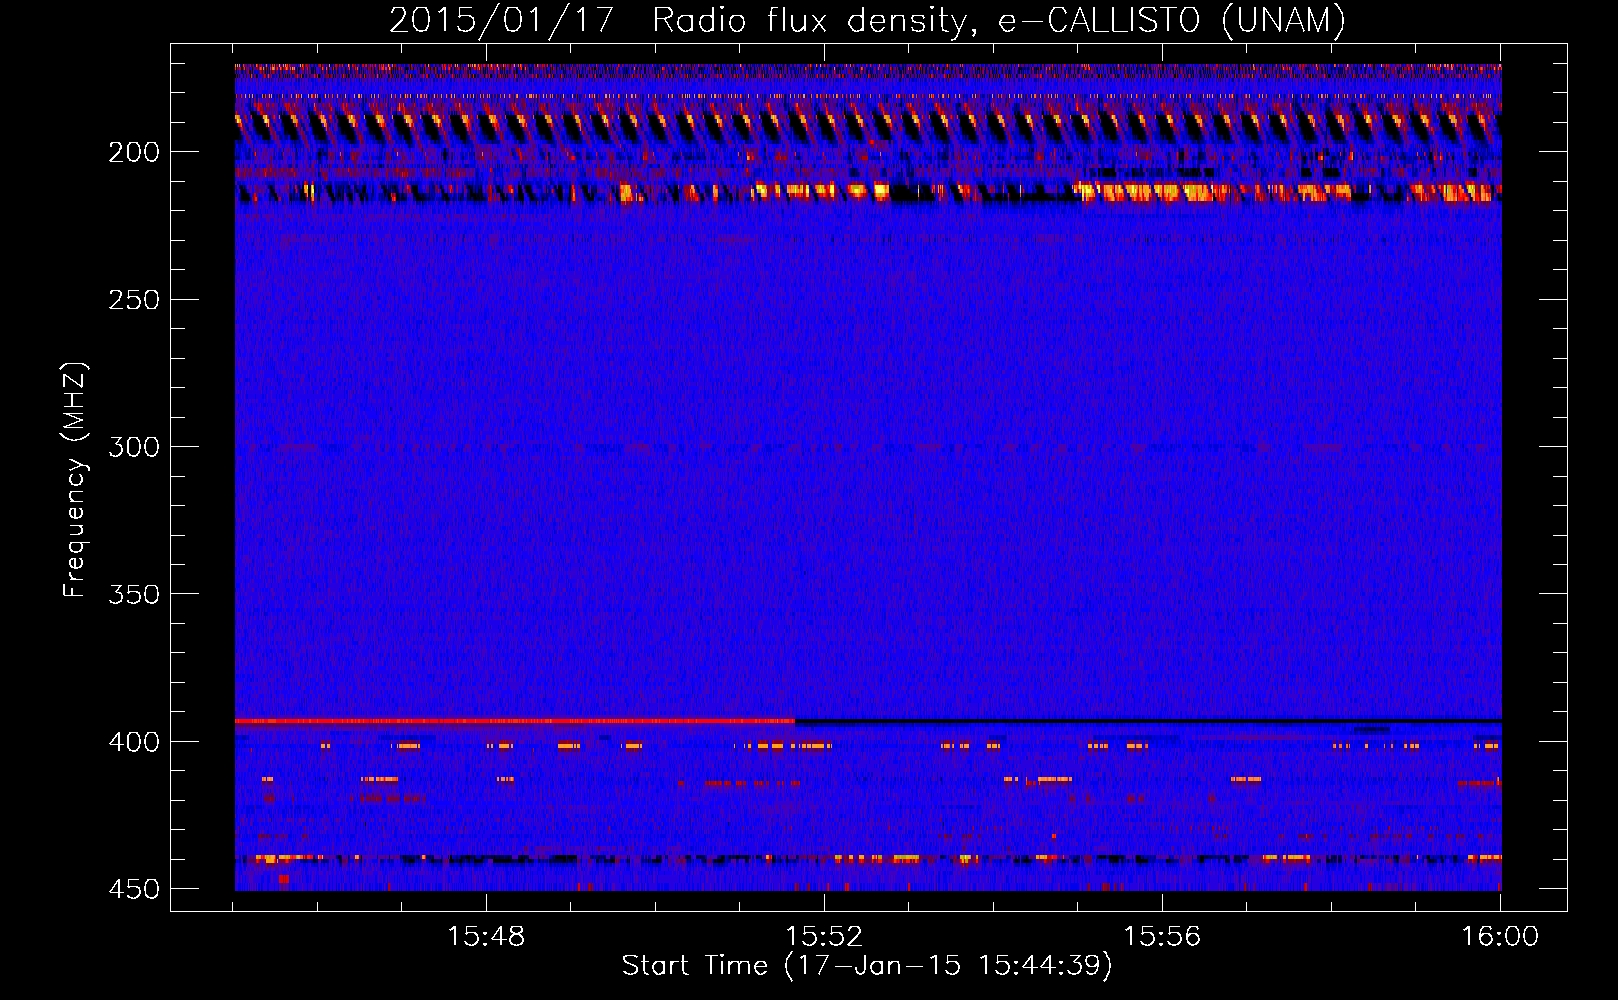Click the 'Frequency (MHZ)' axis label

pos(74,479)
